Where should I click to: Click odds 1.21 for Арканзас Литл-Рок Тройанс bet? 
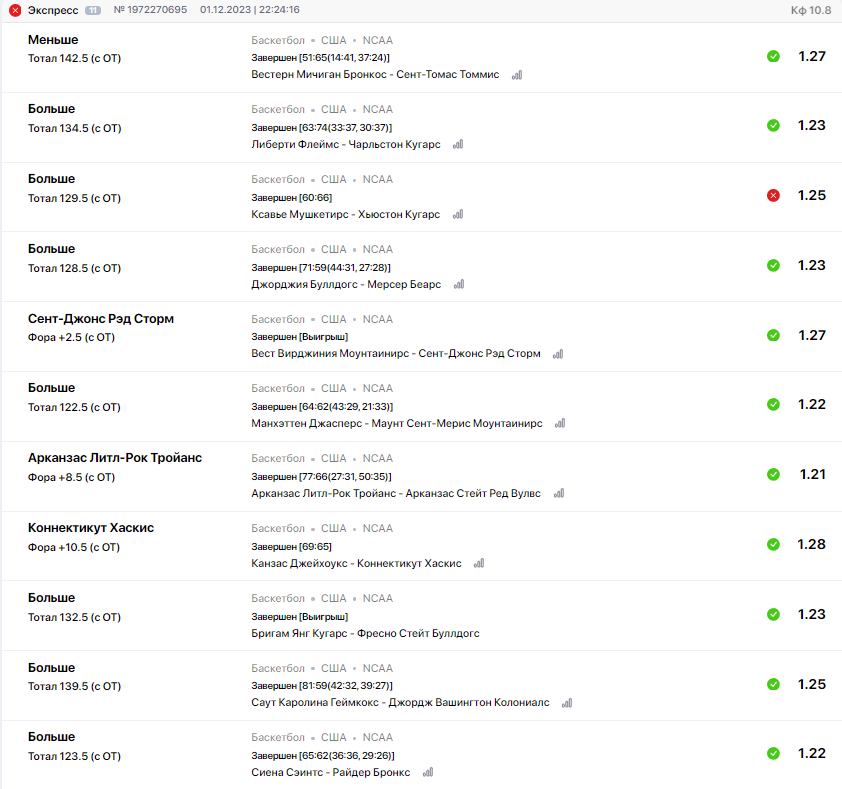point(812,474)
